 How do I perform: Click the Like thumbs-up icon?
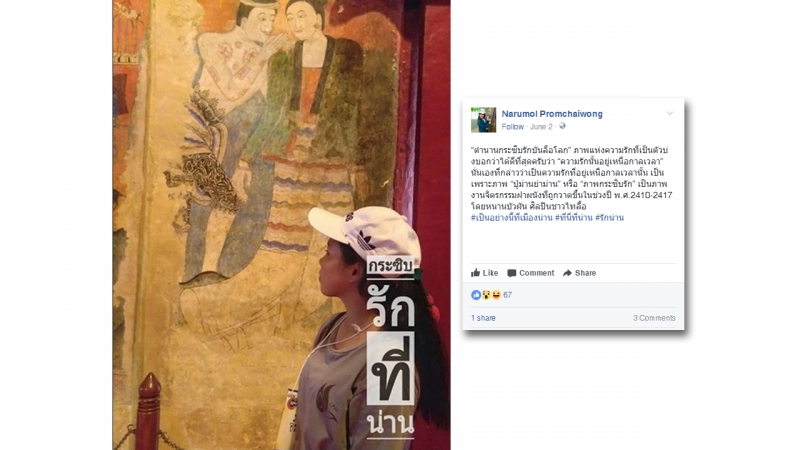click(475, 273)
